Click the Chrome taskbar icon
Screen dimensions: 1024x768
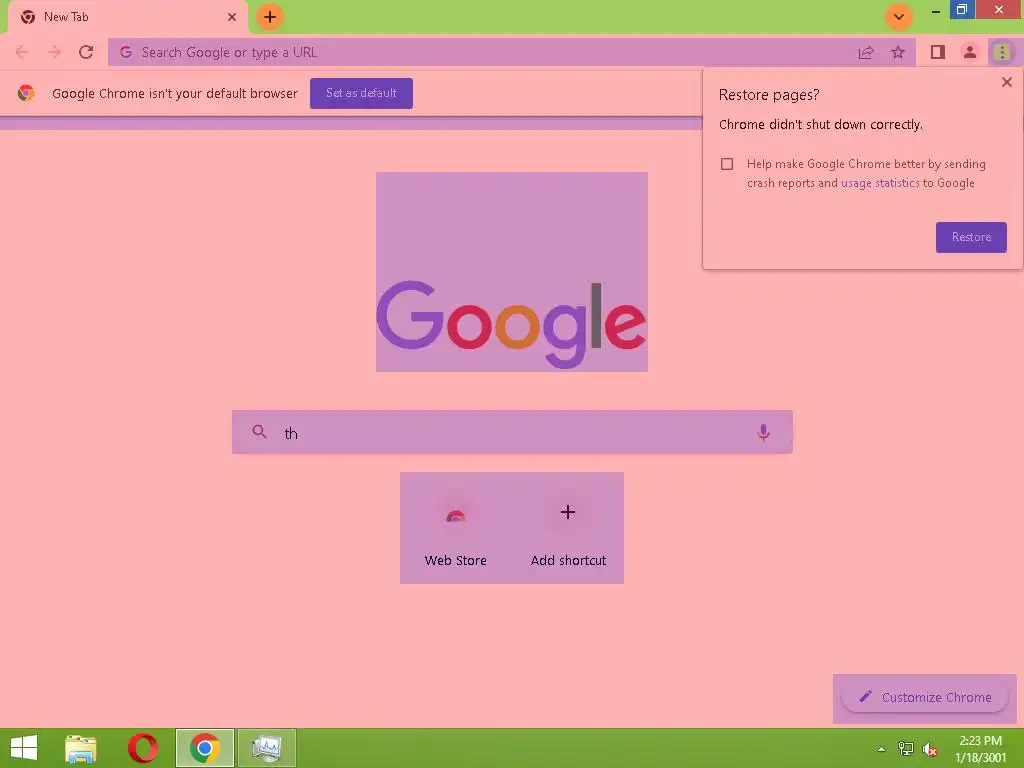(x=205, y=748)
